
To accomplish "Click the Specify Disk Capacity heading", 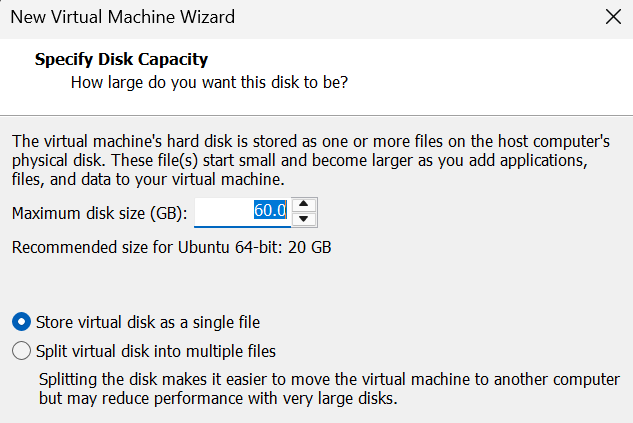I will (121, 60).
